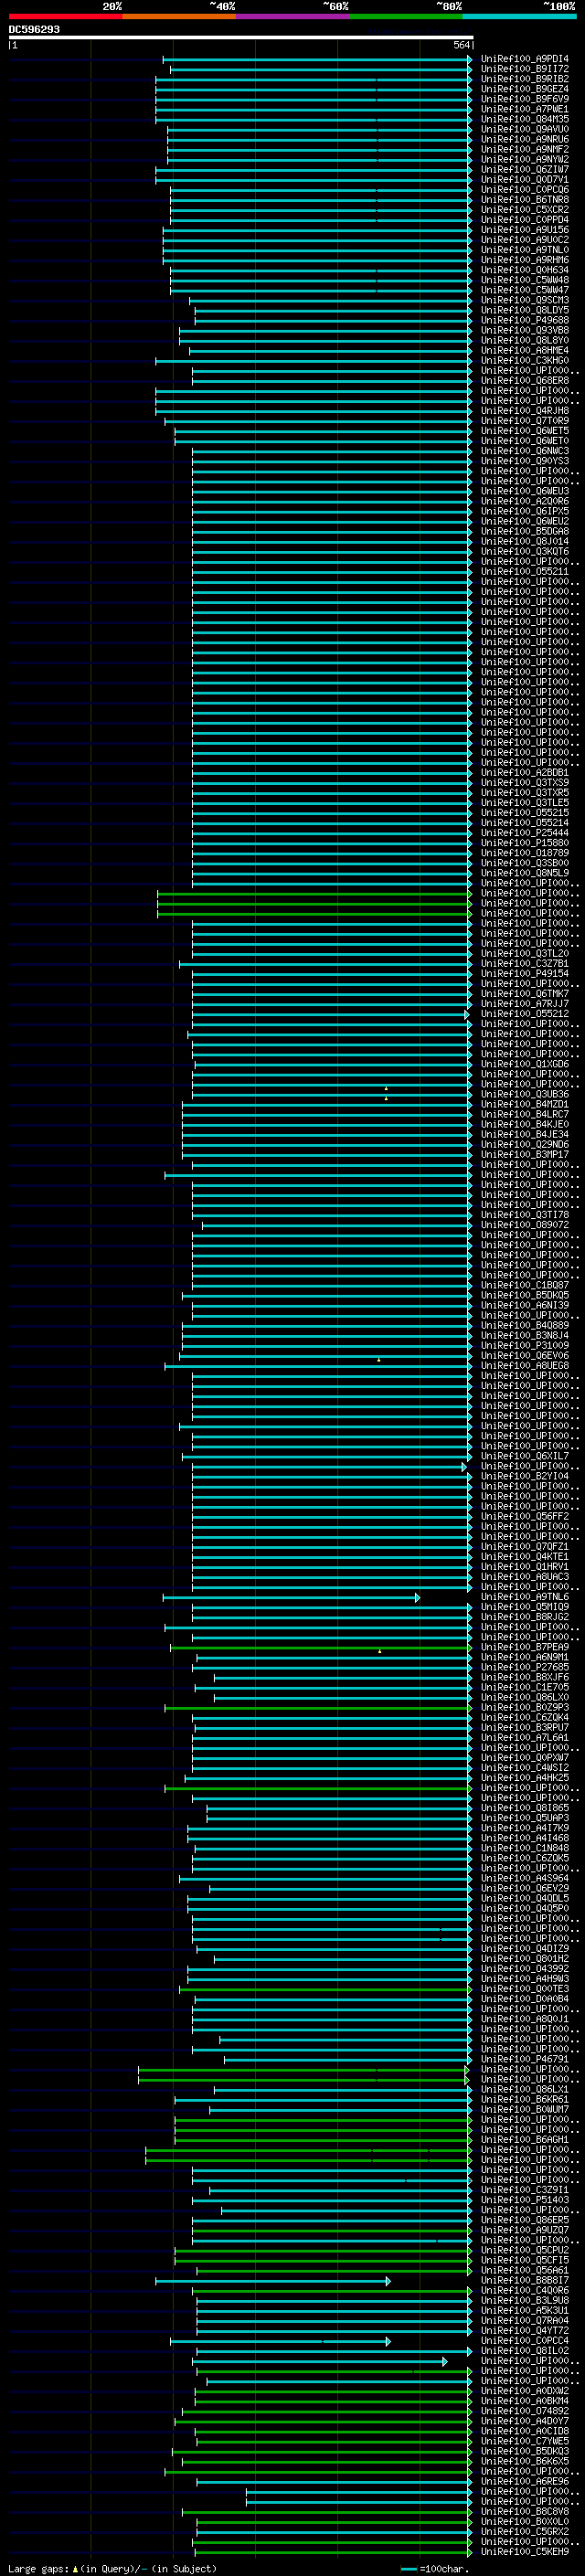
Task: Select hit label UniRef100_A9RHM6
Action: [x=524, y=260]
